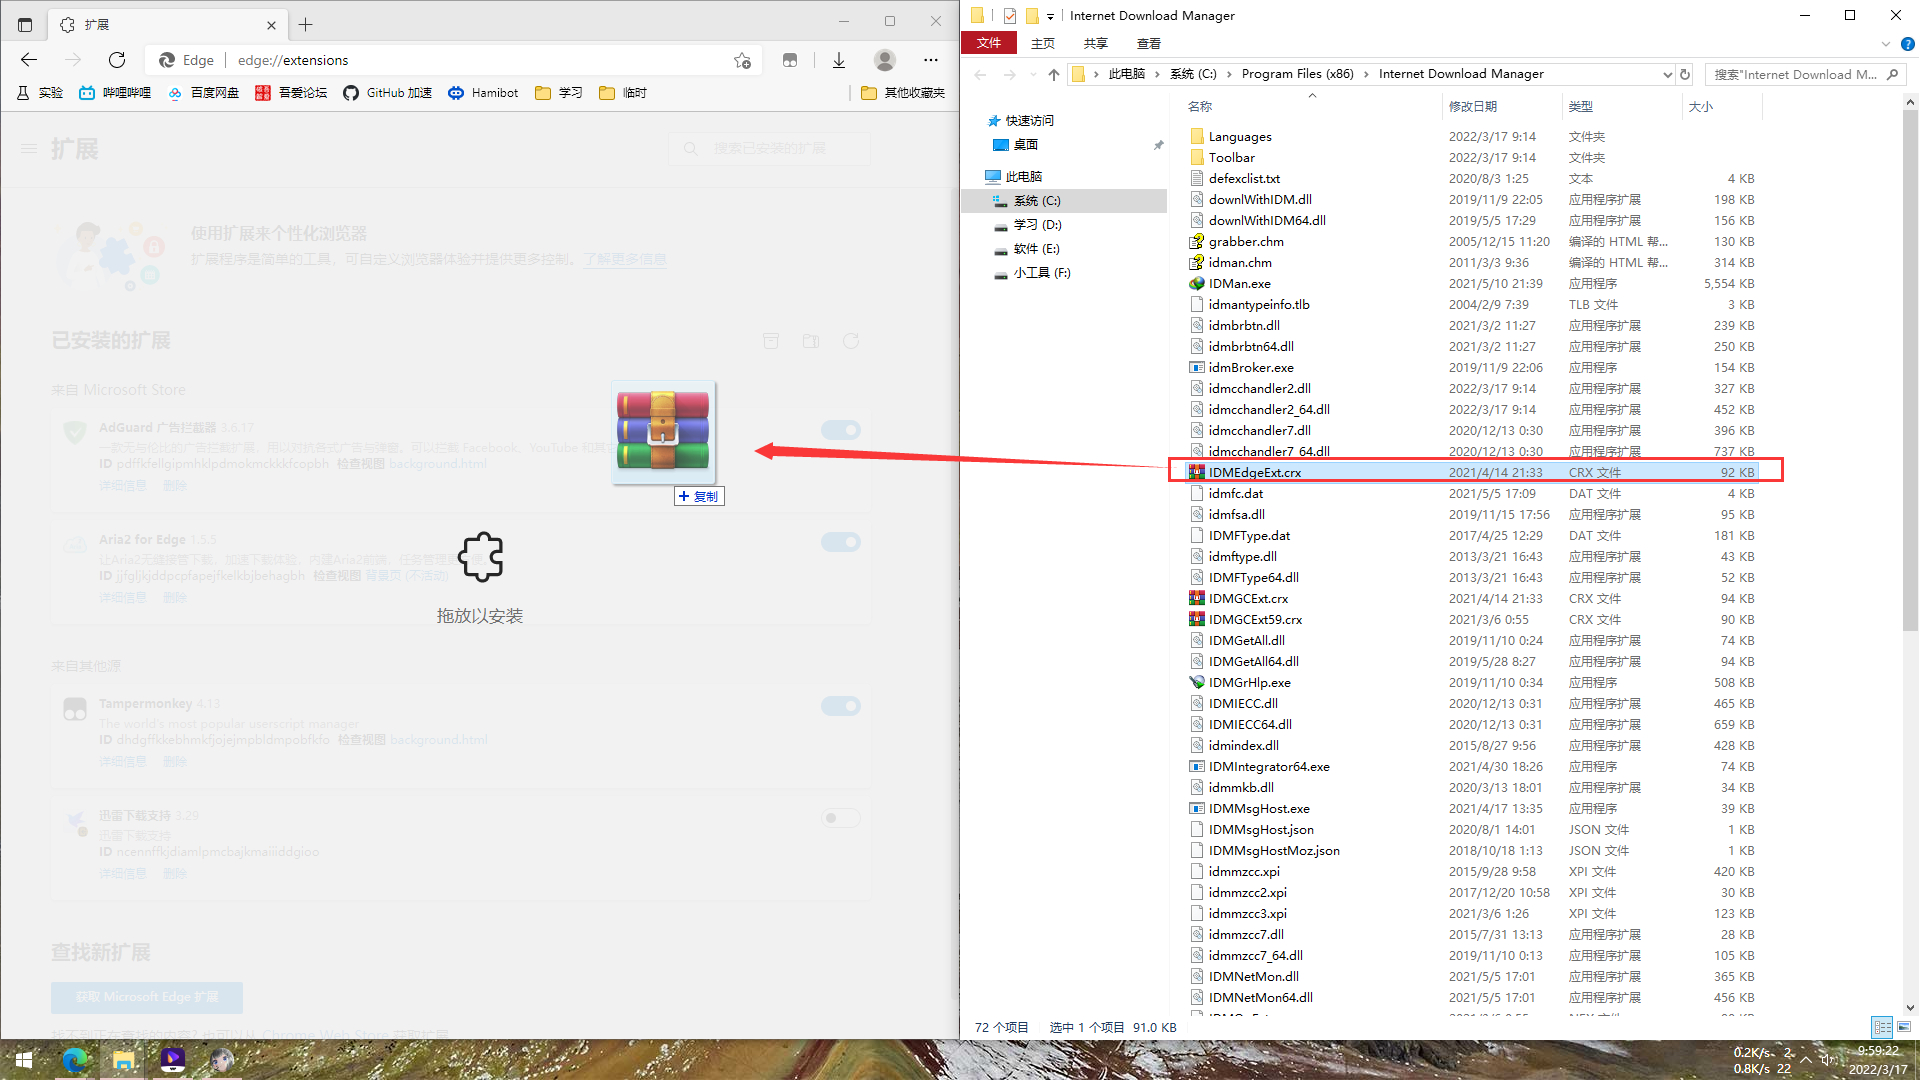Toggle the Tampermonkey extension switch
This screenshot has width=1920, height=1080.
coord(840,706)
